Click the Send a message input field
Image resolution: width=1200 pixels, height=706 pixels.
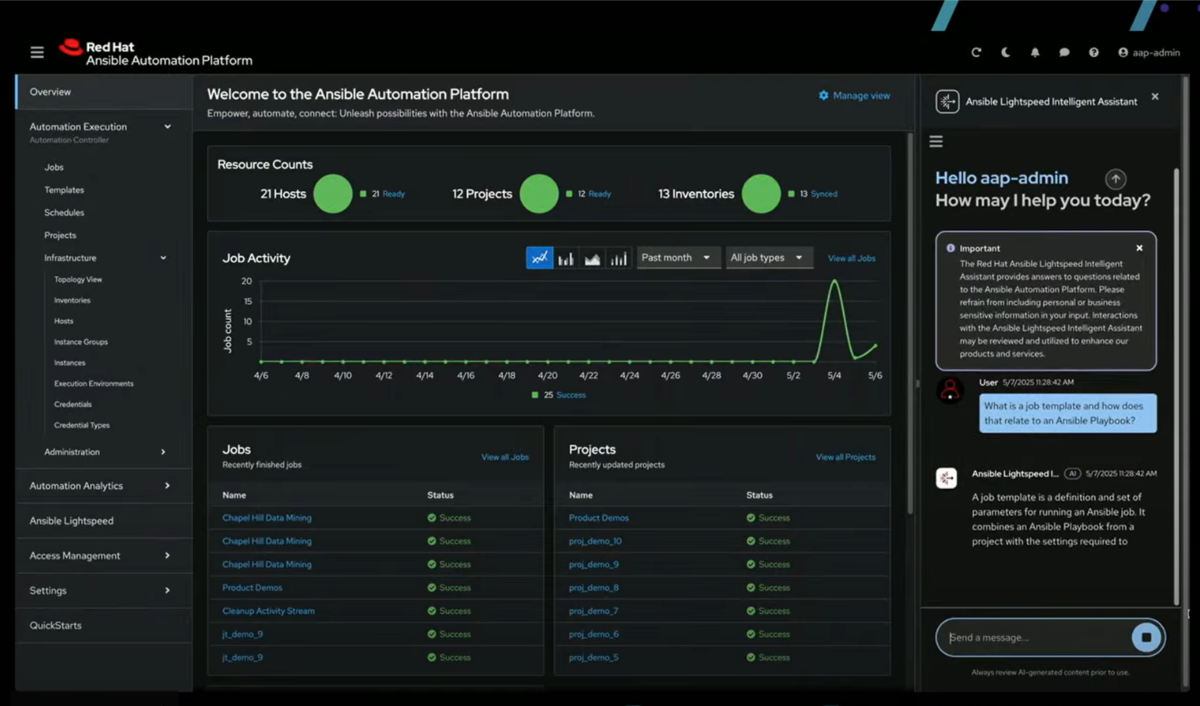[x=1038, y=637]
